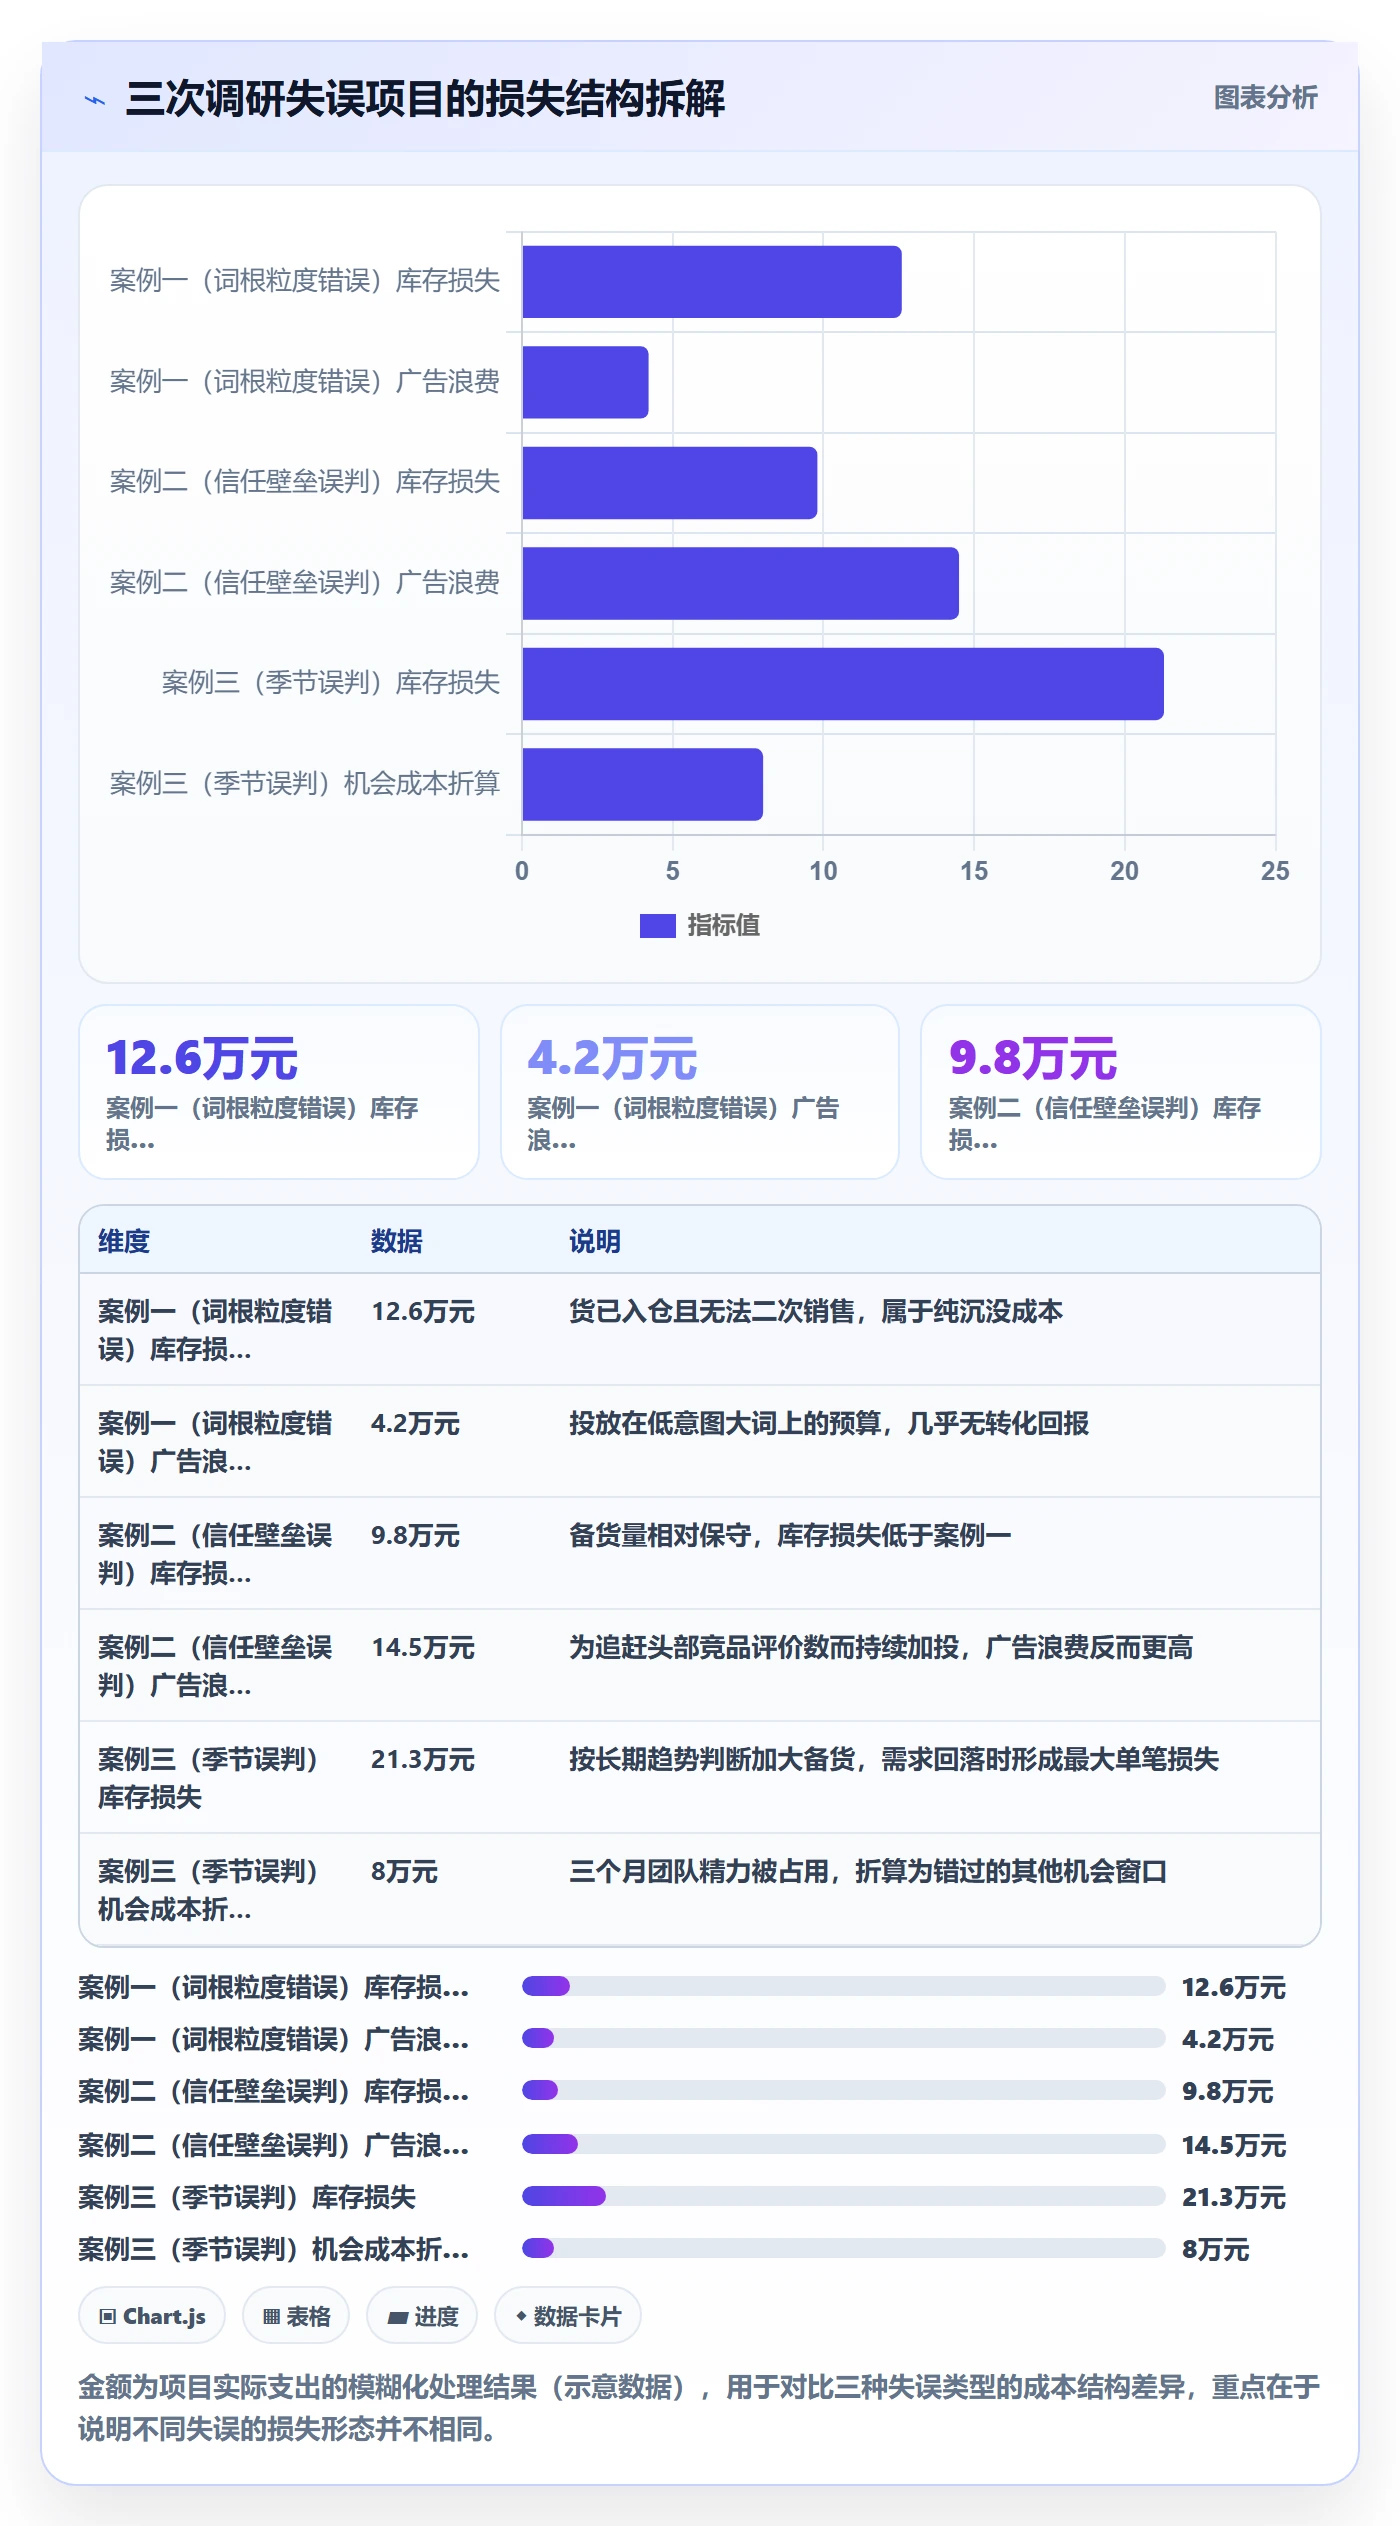Screen dimensions: 1400x2526
Task: Select the 数据卡片 tag
Action: tap(568, 2316)
